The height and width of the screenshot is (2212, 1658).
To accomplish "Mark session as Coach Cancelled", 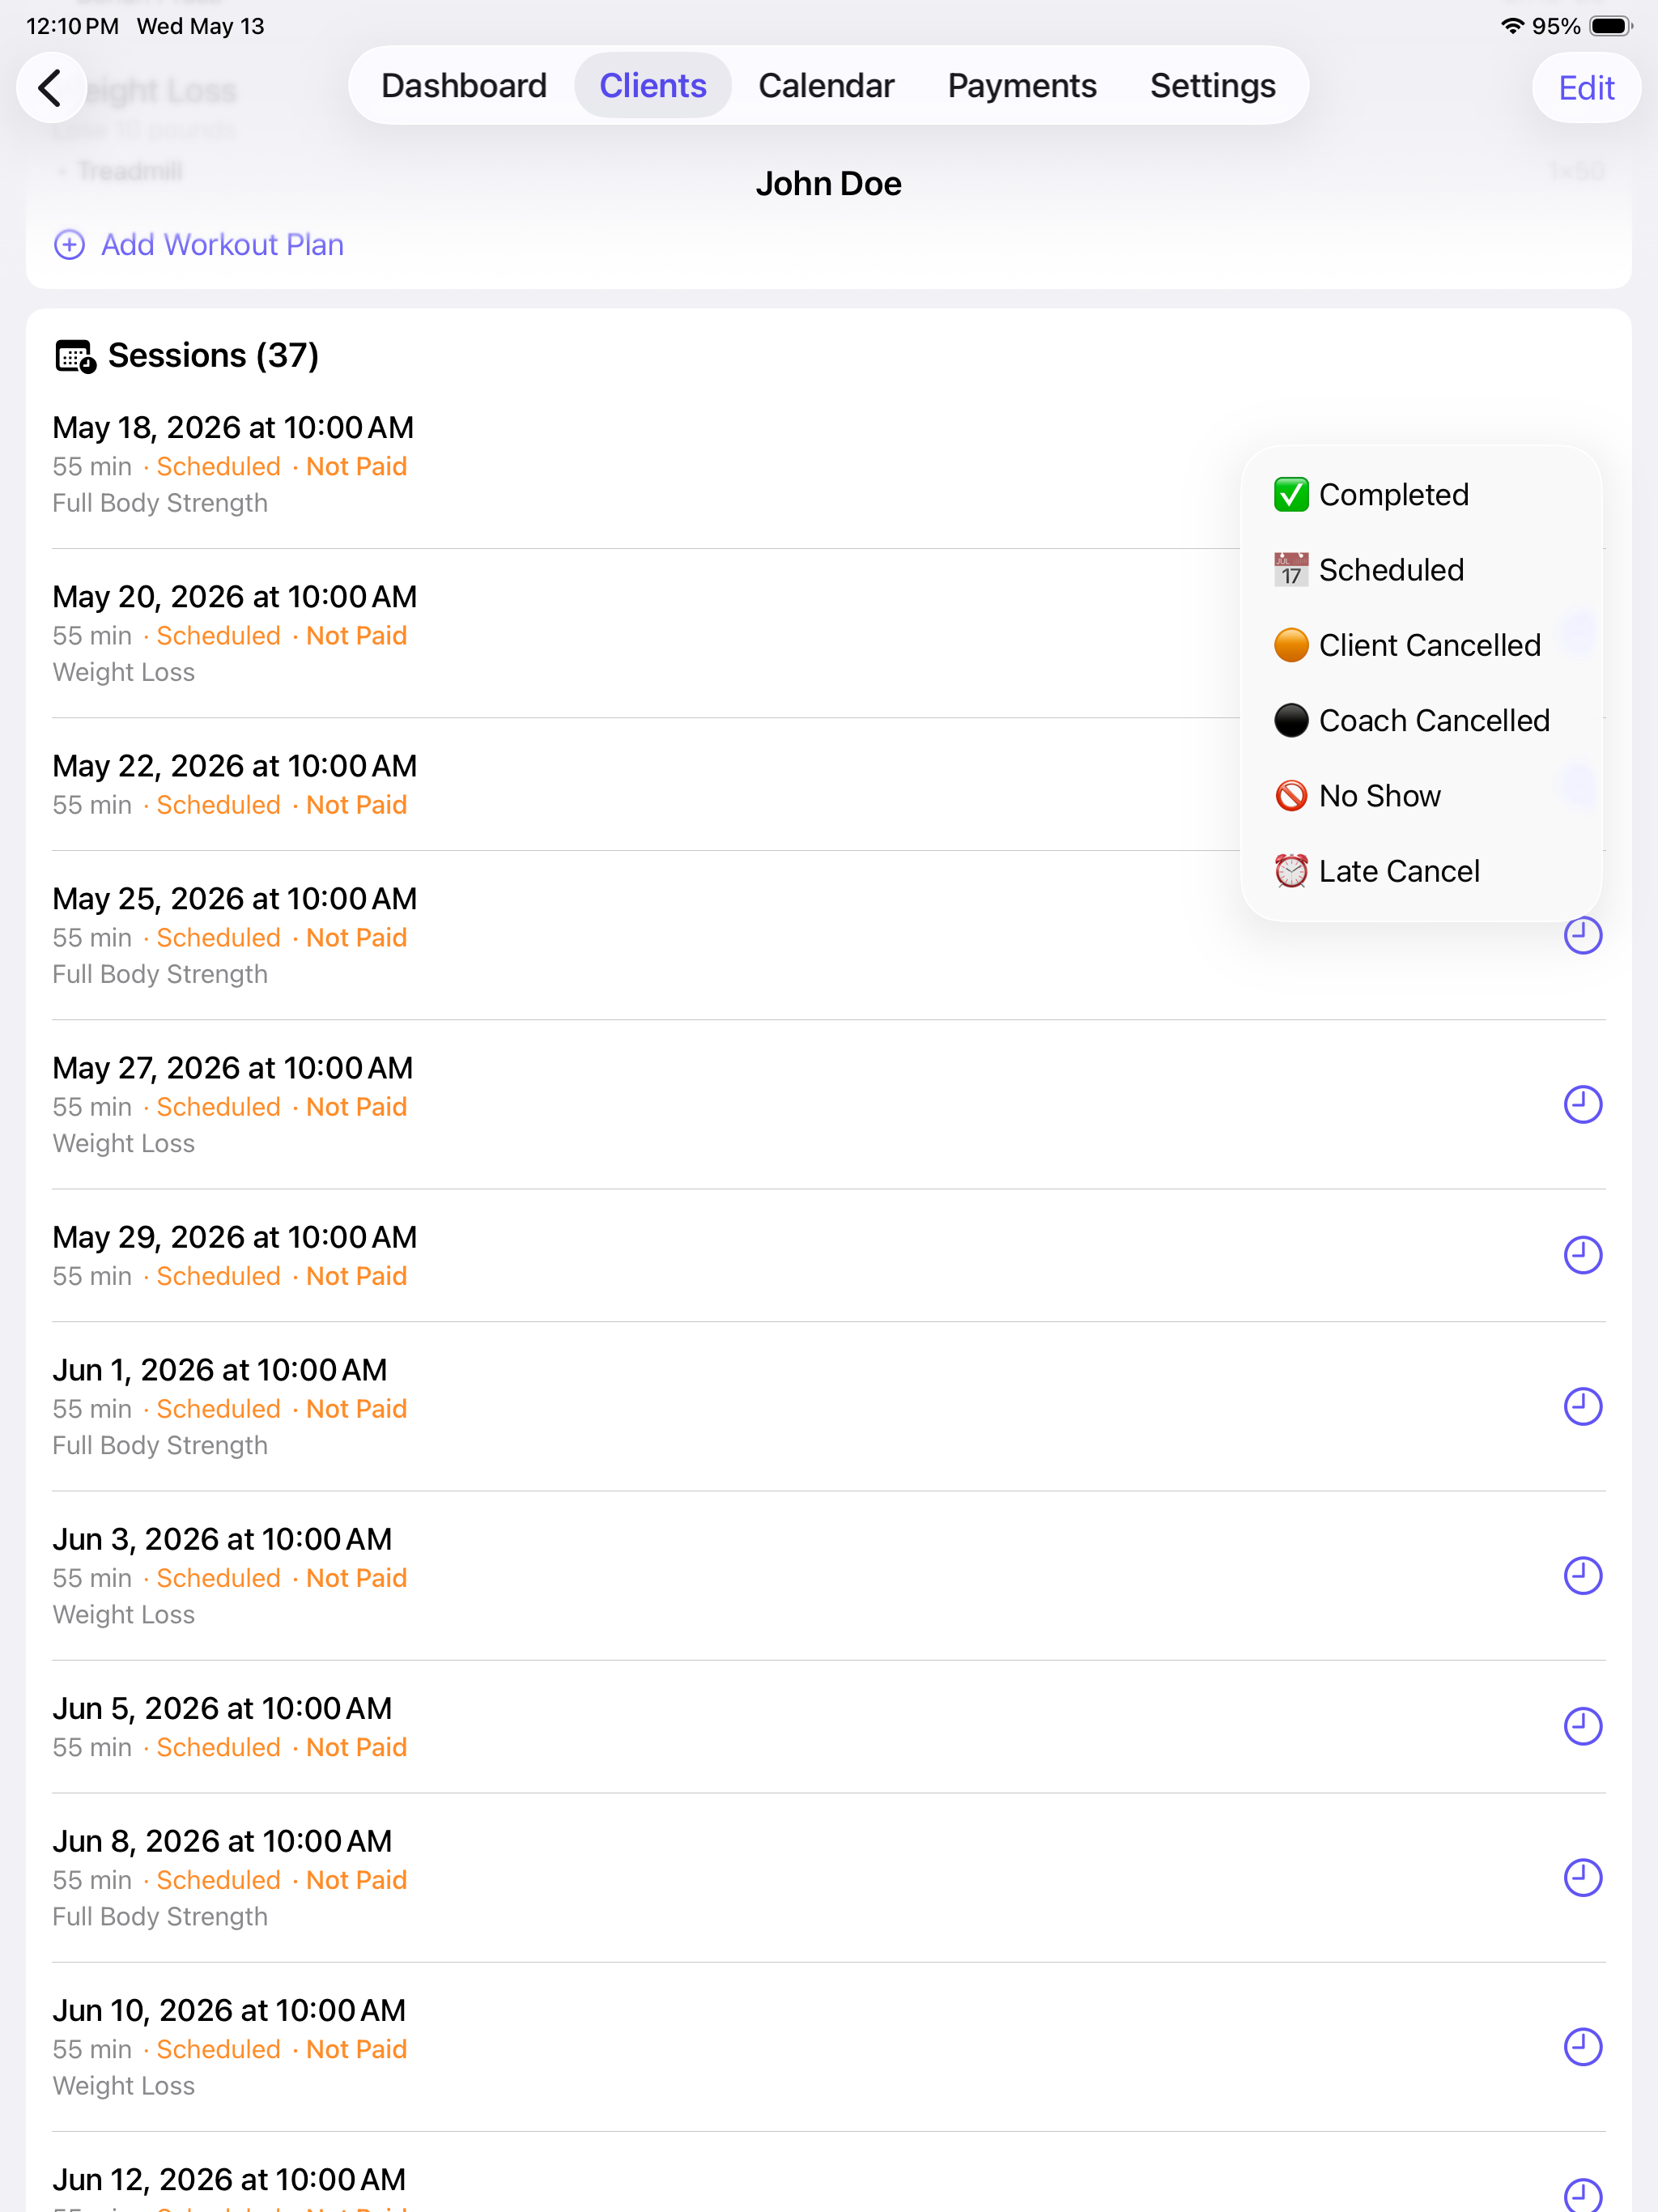I will pos(1420,720).
